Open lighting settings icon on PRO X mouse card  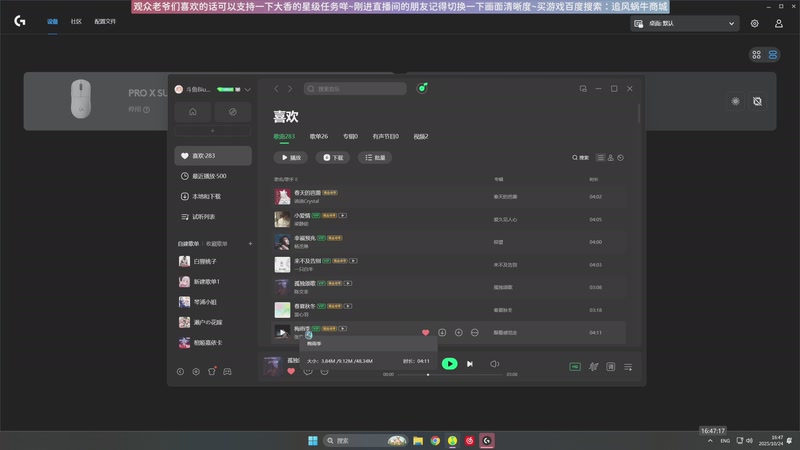click(x=735, y=102)
